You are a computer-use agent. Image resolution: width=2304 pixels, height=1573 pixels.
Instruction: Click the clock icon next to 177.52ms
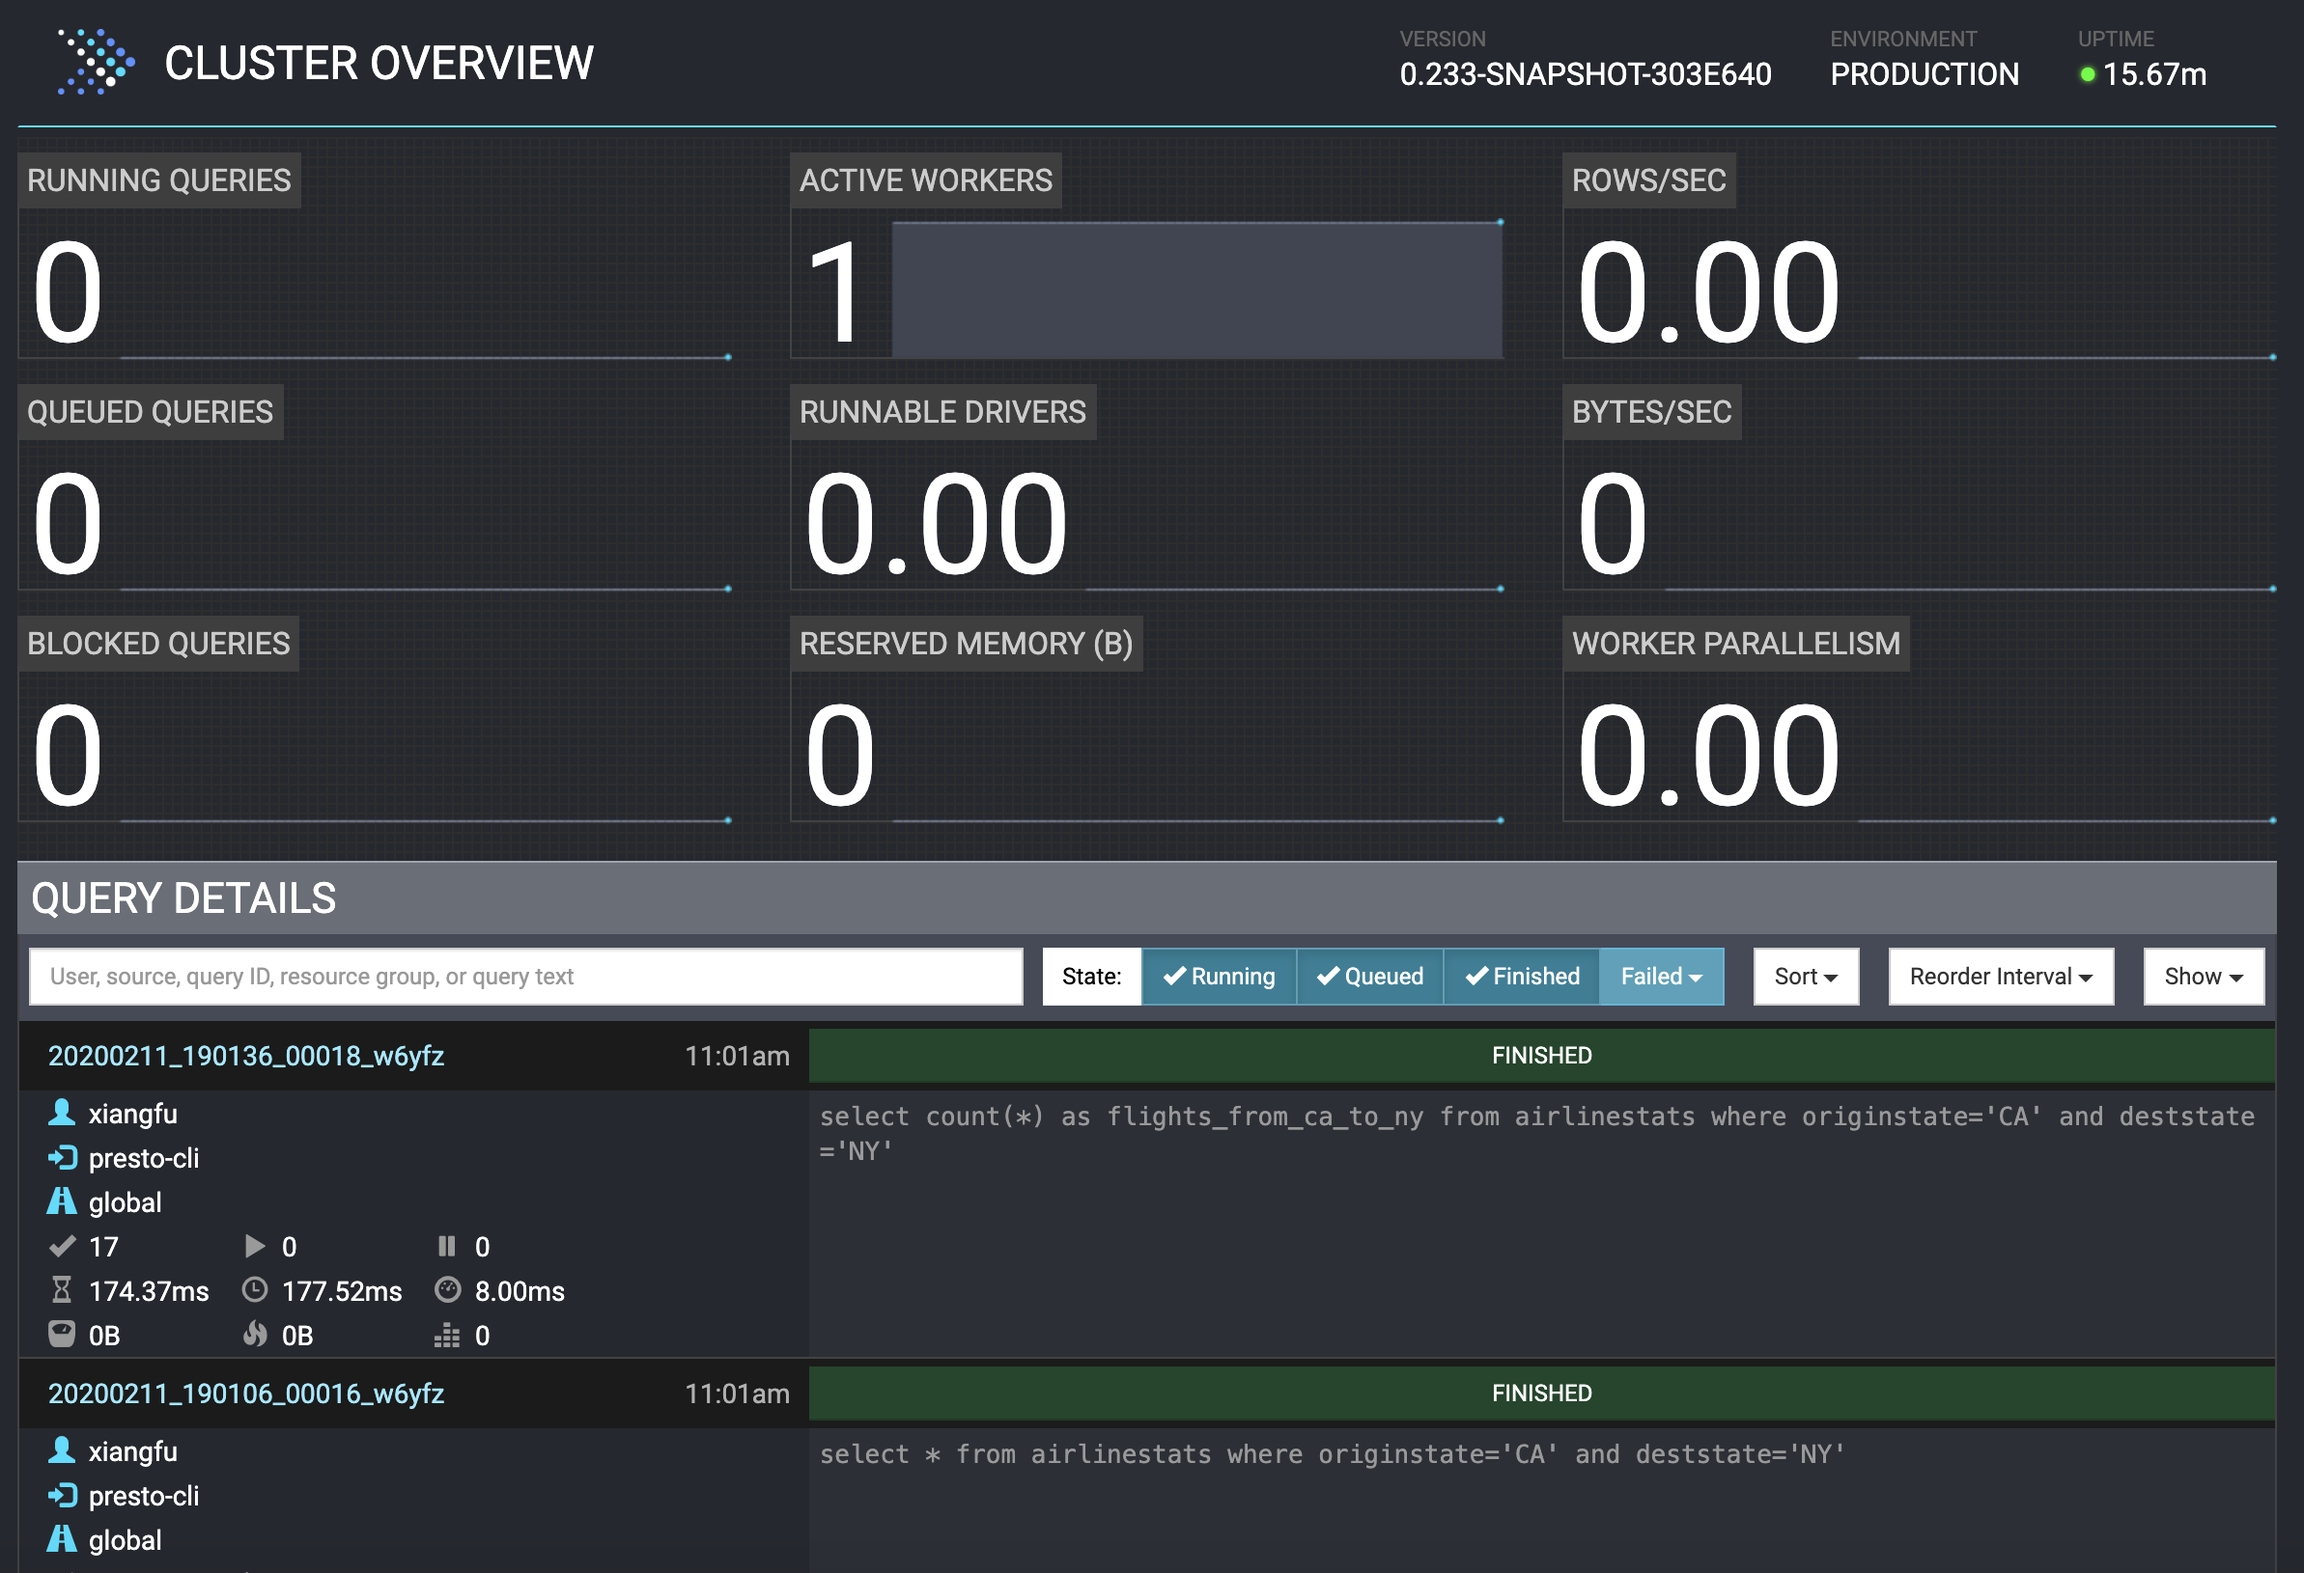255,1290
